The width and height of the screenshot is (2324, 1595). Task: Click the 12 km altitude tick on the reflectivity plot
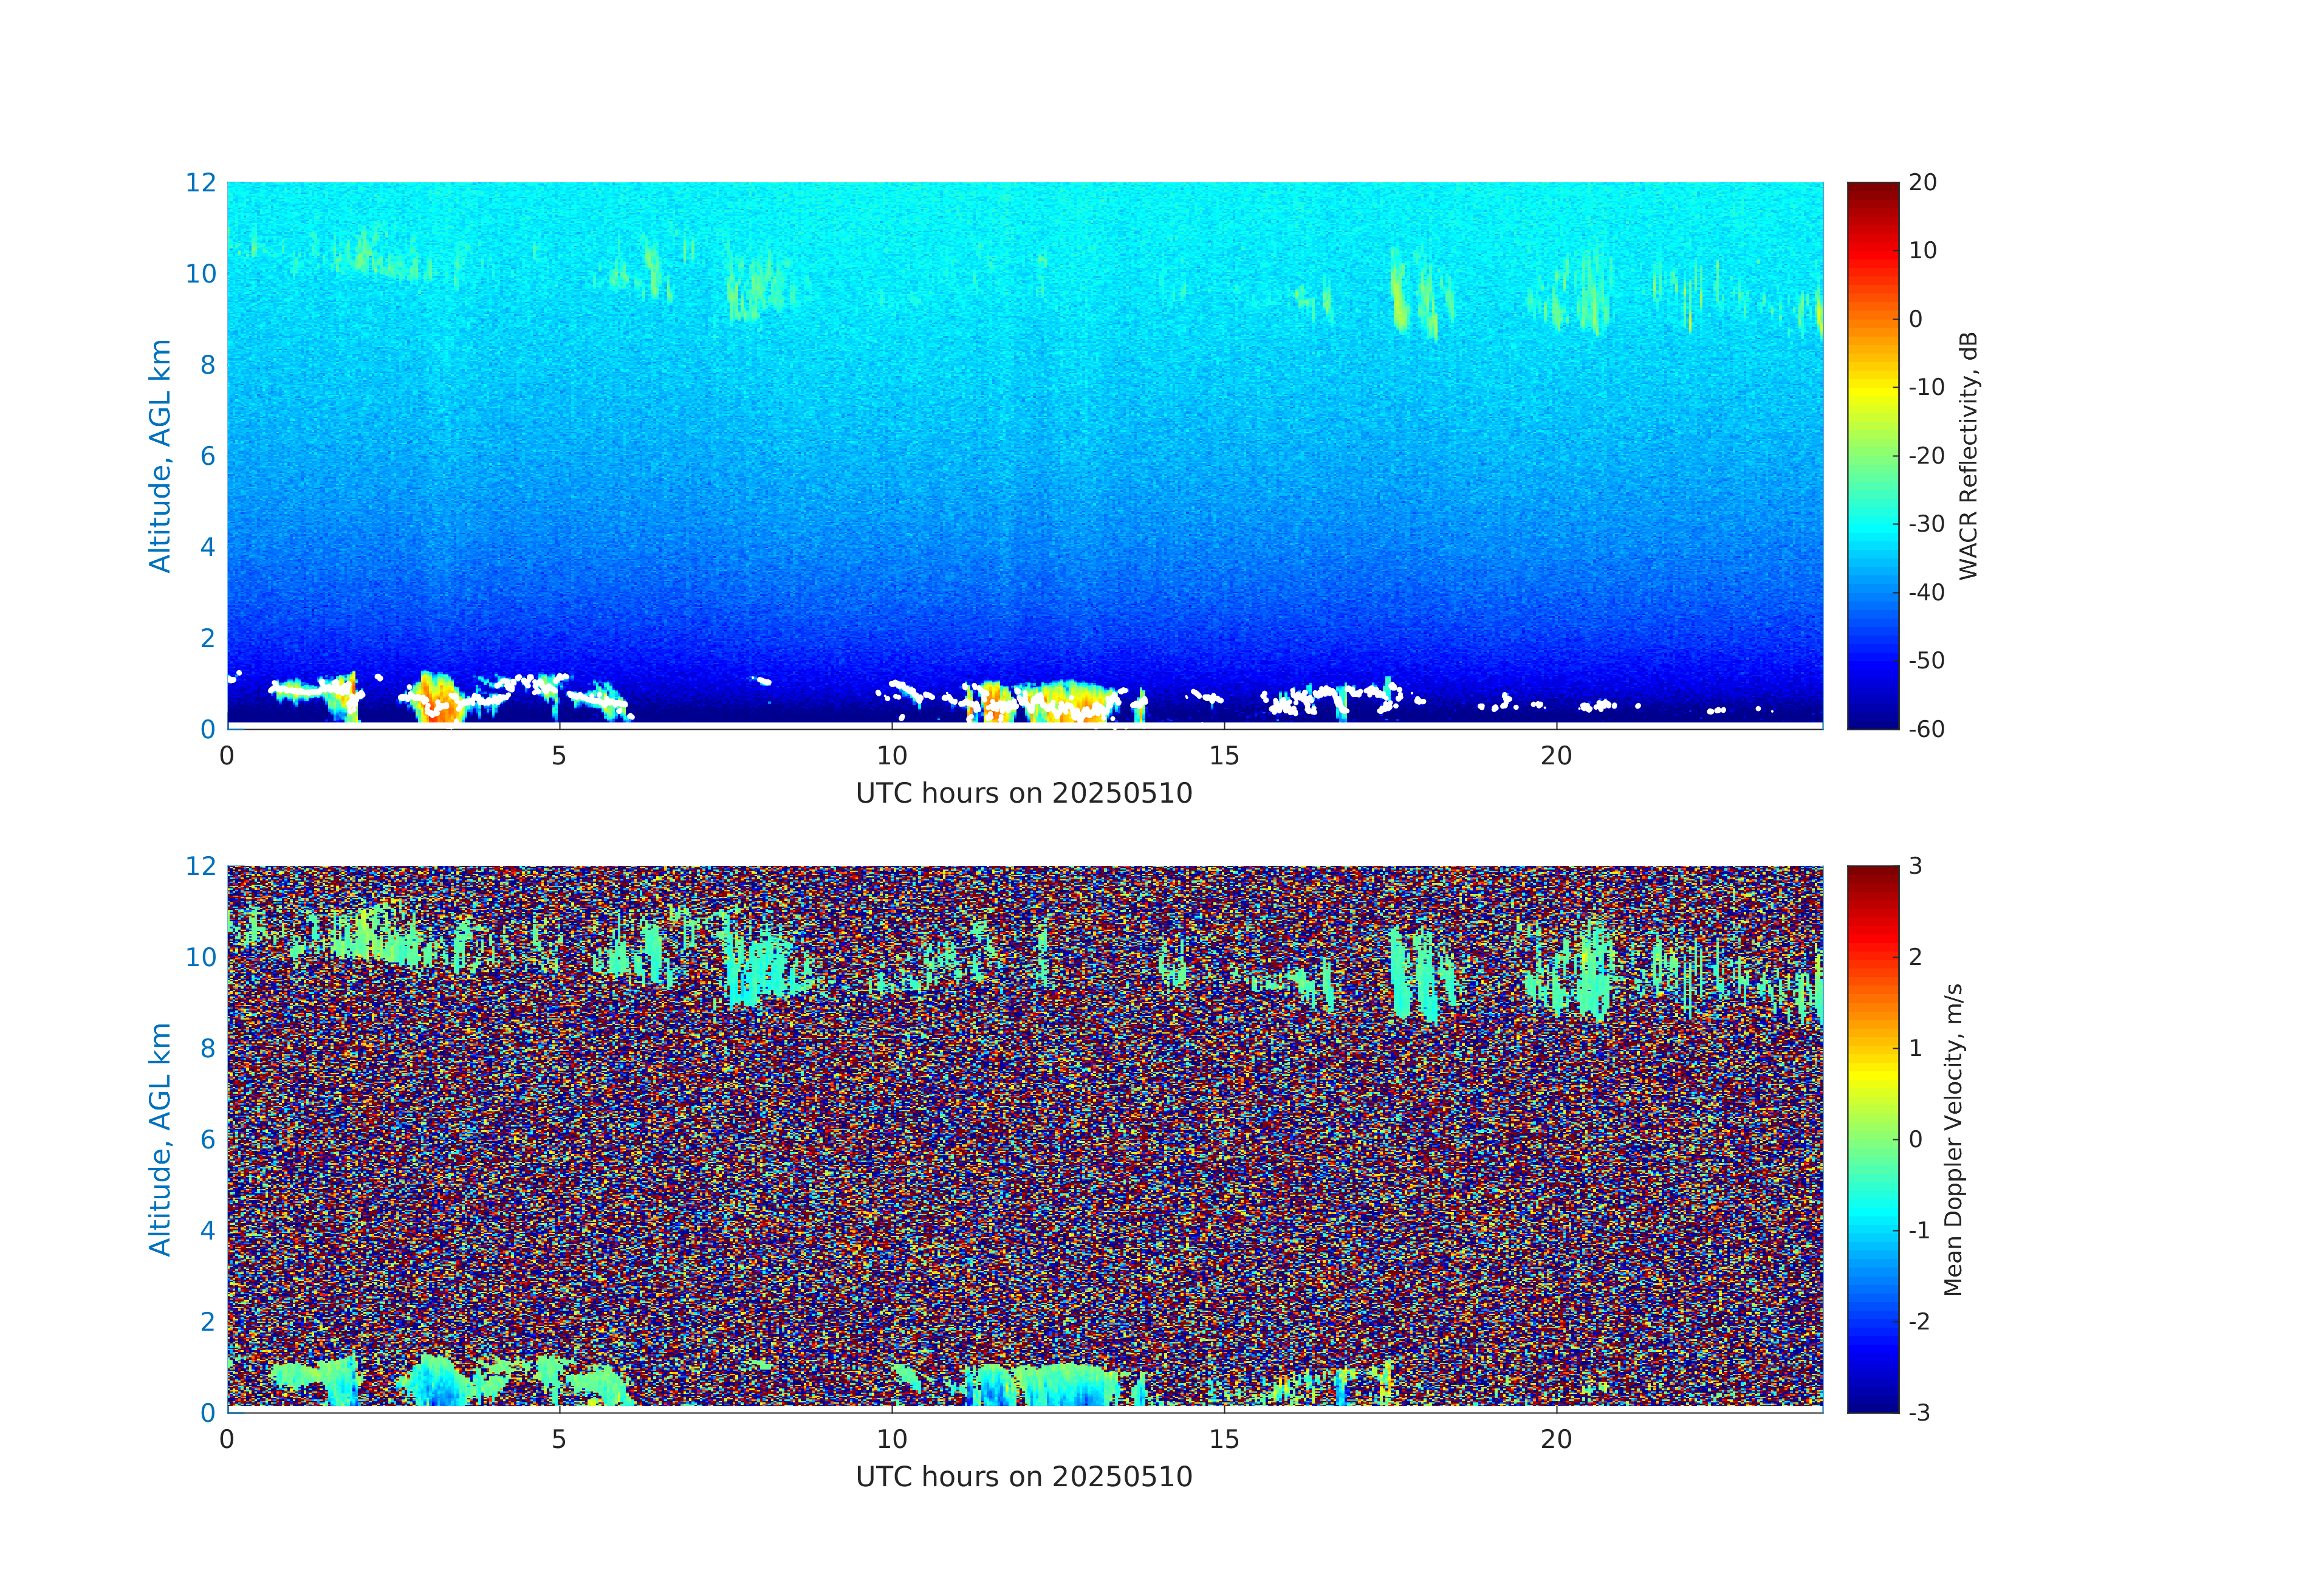(201, 182)
